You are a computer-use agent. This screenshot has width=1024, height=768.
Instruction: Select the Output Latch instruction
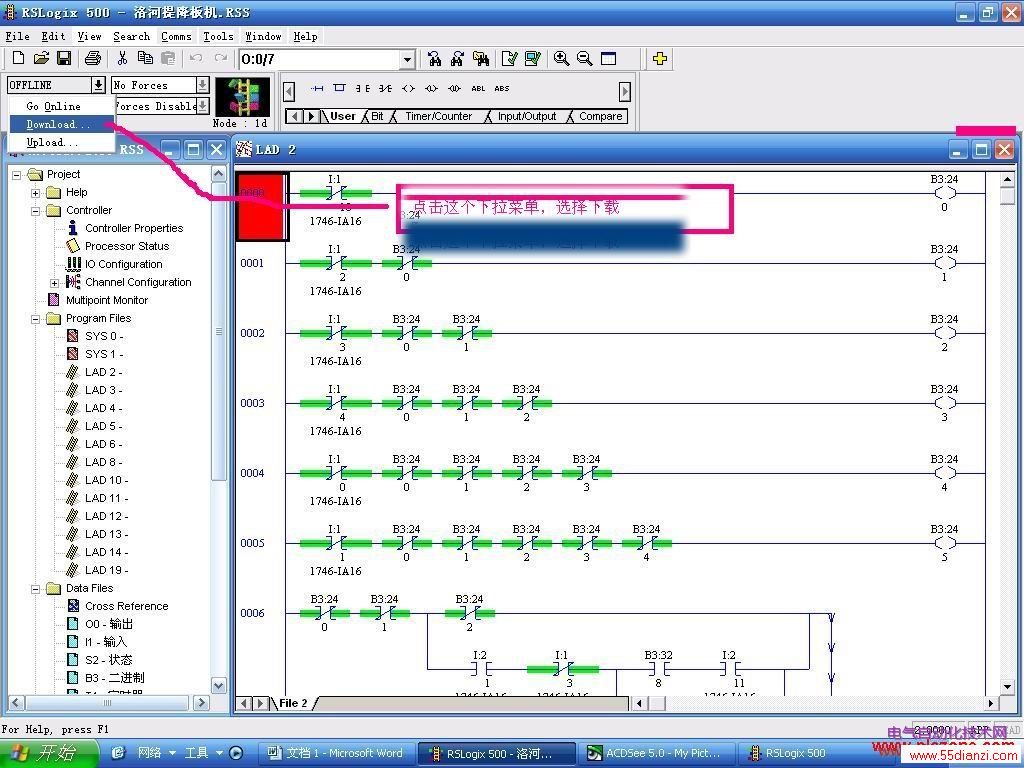coord(431,88)
